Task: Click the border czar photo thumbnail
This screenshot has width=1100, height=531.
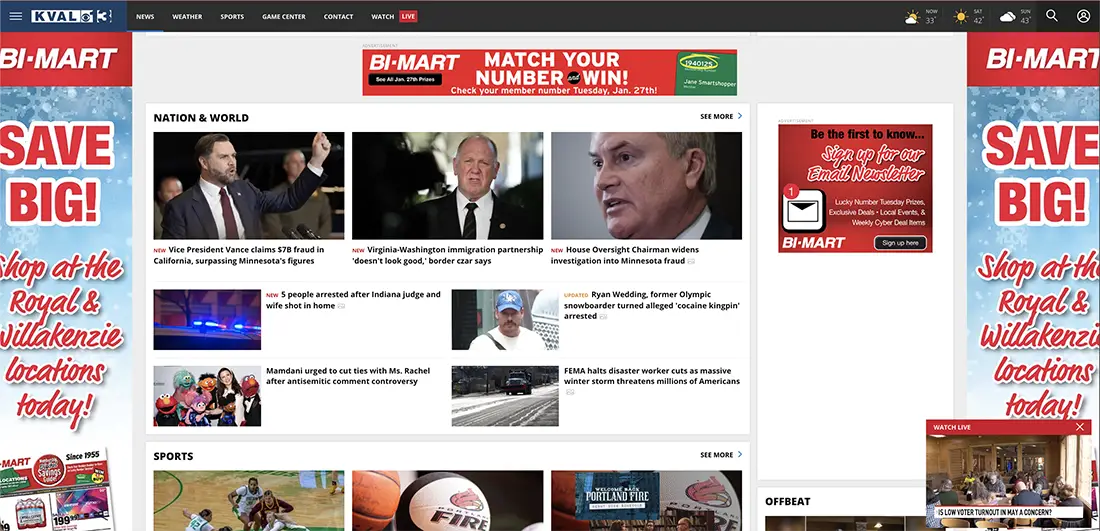Action: pos(448,186)
